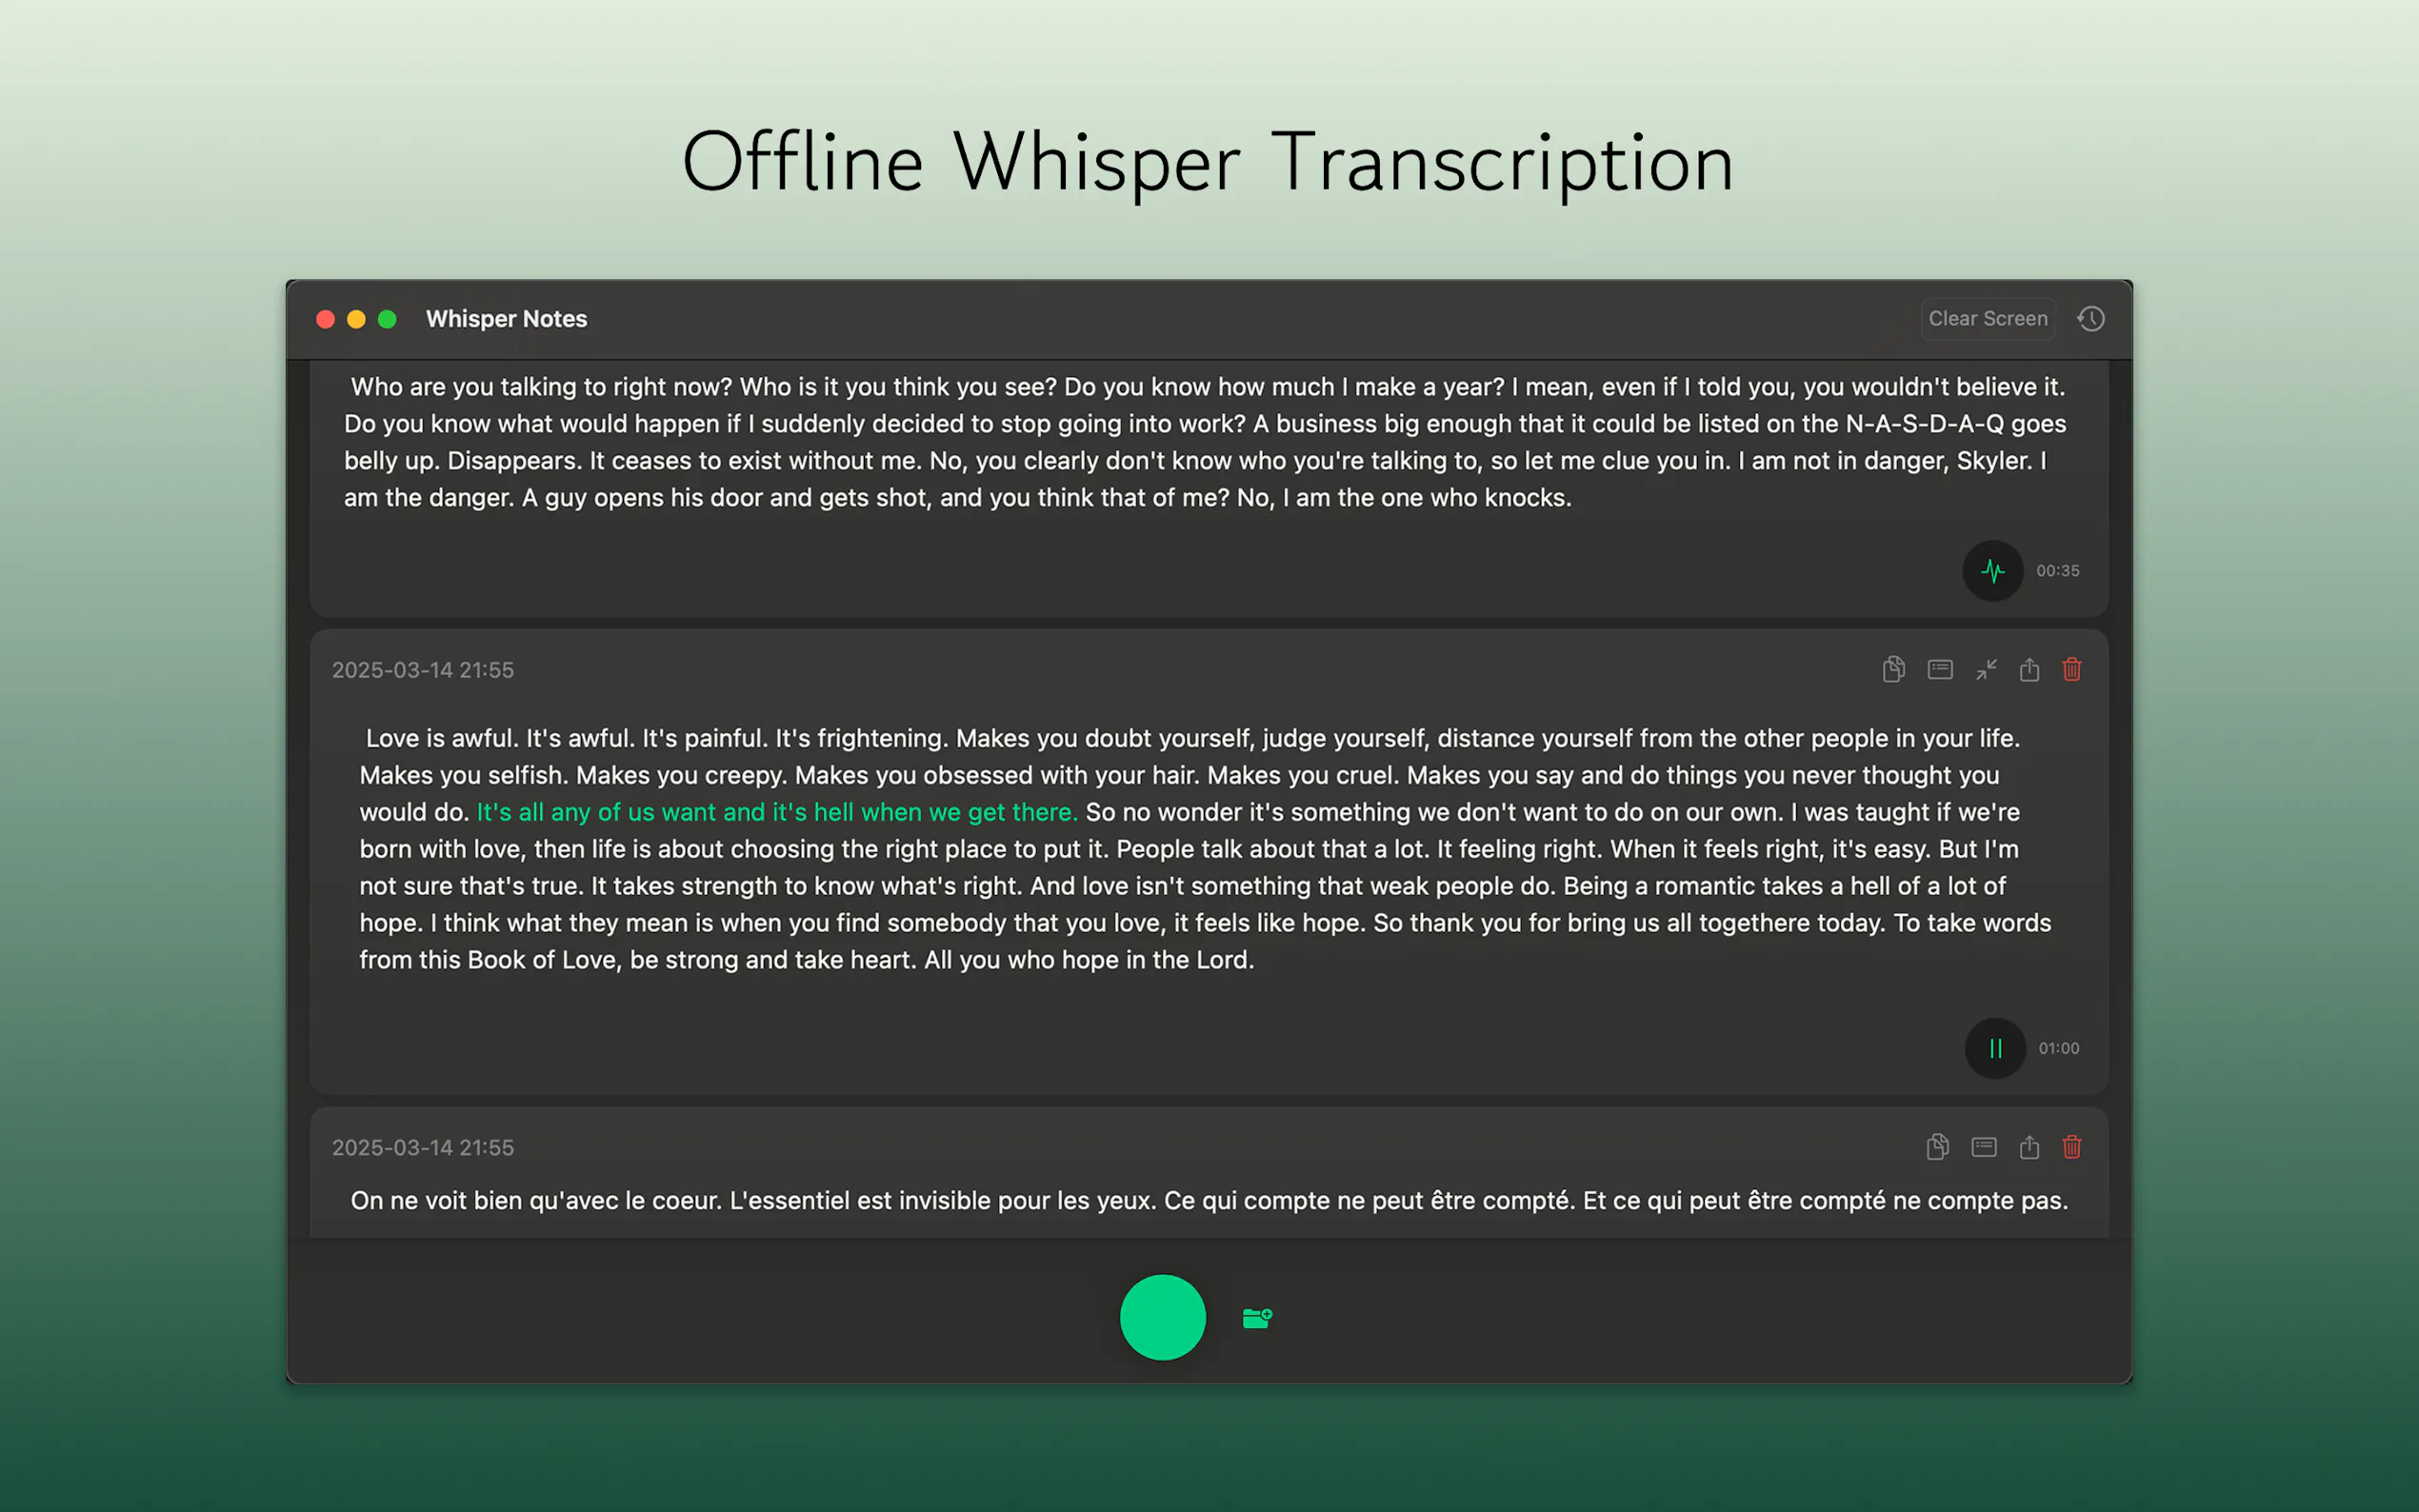Share the "Love is awful" note
This screenshot has height=1512, width=2419.
pos(2029,669)
